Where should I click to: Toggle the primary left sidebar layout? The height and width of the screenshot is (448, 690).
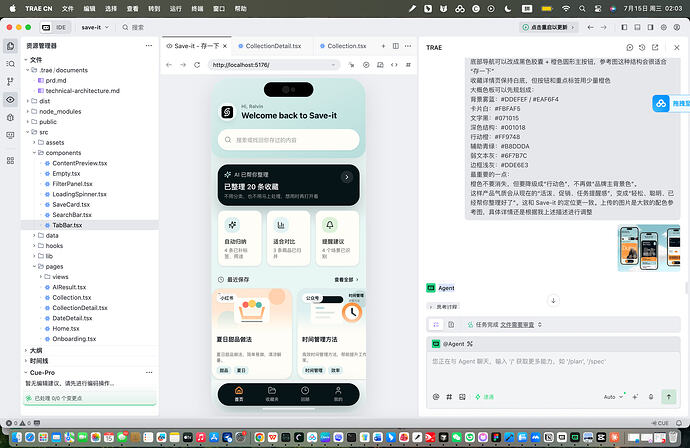[x=624, y=27]
